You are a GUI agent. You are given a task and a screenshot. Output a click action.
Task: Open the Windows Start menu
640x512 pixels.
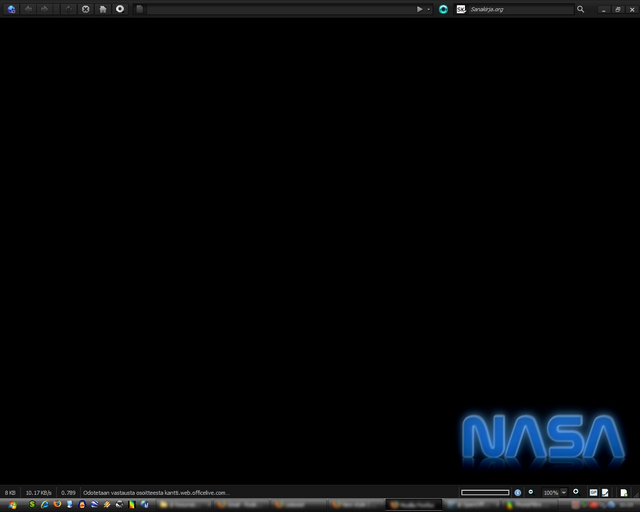[x=13, y=505]
